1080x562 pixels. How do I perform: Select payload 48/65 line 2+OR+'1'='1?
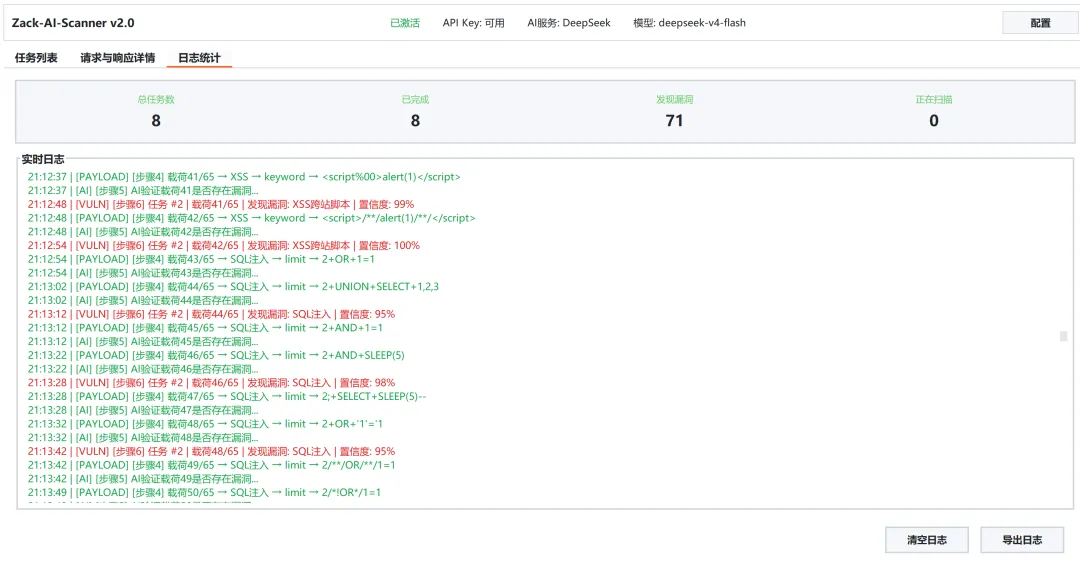pyautogui.click(x=205, y=424)
